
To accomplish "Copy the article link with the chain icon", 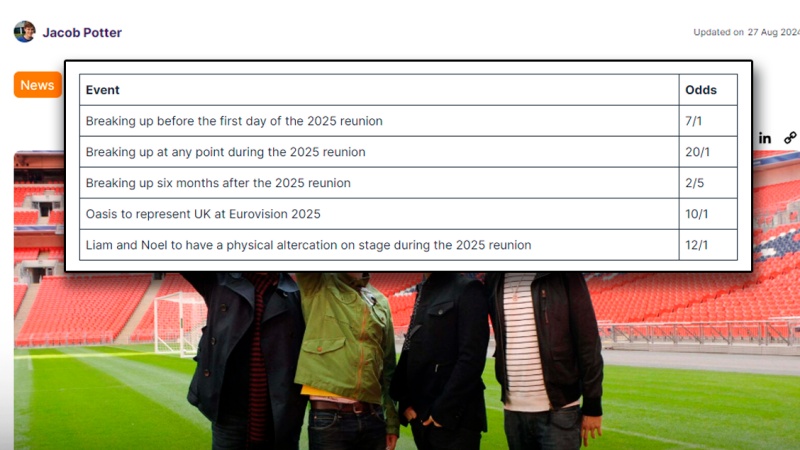I will pyautogui.click(x=790, y=138).
